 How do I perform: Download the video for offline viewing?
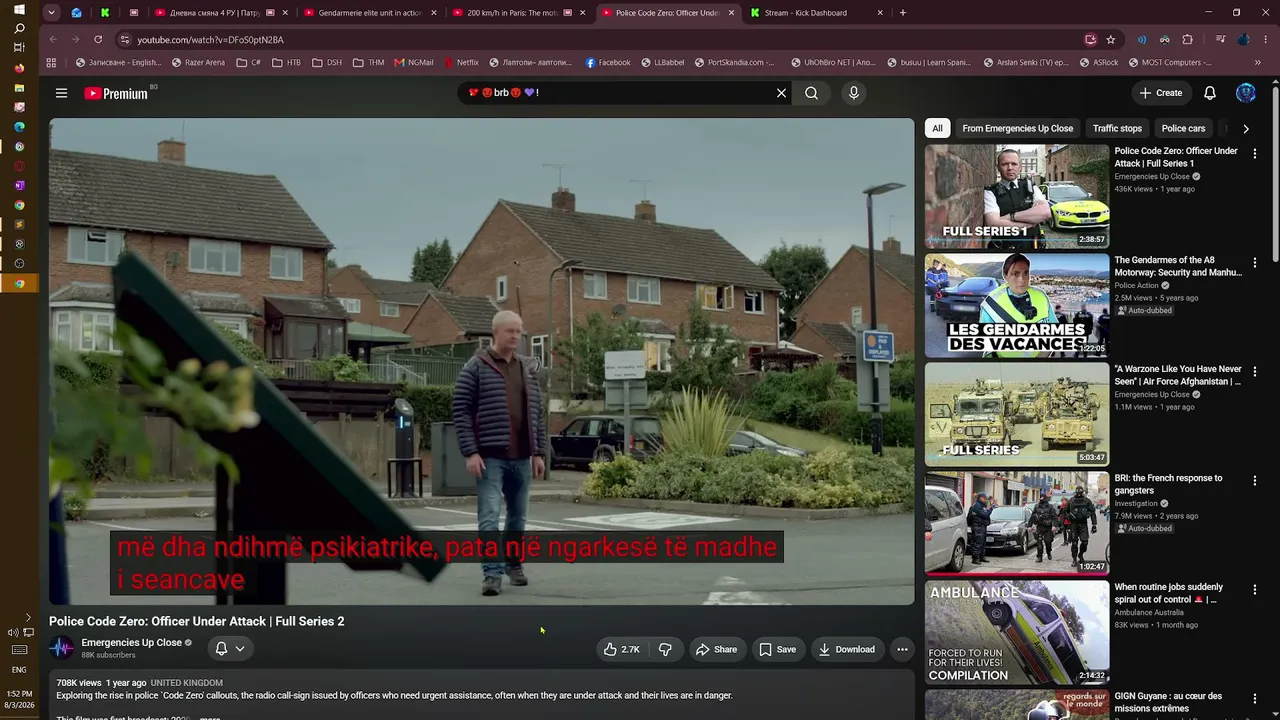847,649
